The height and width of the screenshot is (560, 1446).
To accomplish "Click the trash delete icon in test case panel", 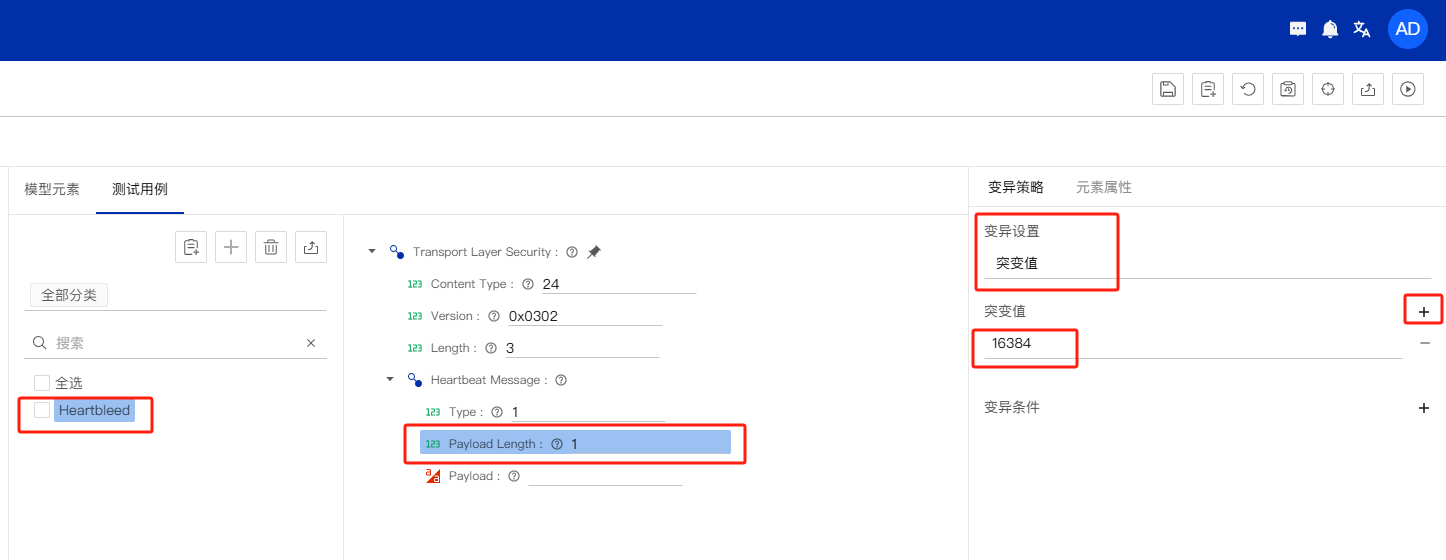I will (271, 247).
